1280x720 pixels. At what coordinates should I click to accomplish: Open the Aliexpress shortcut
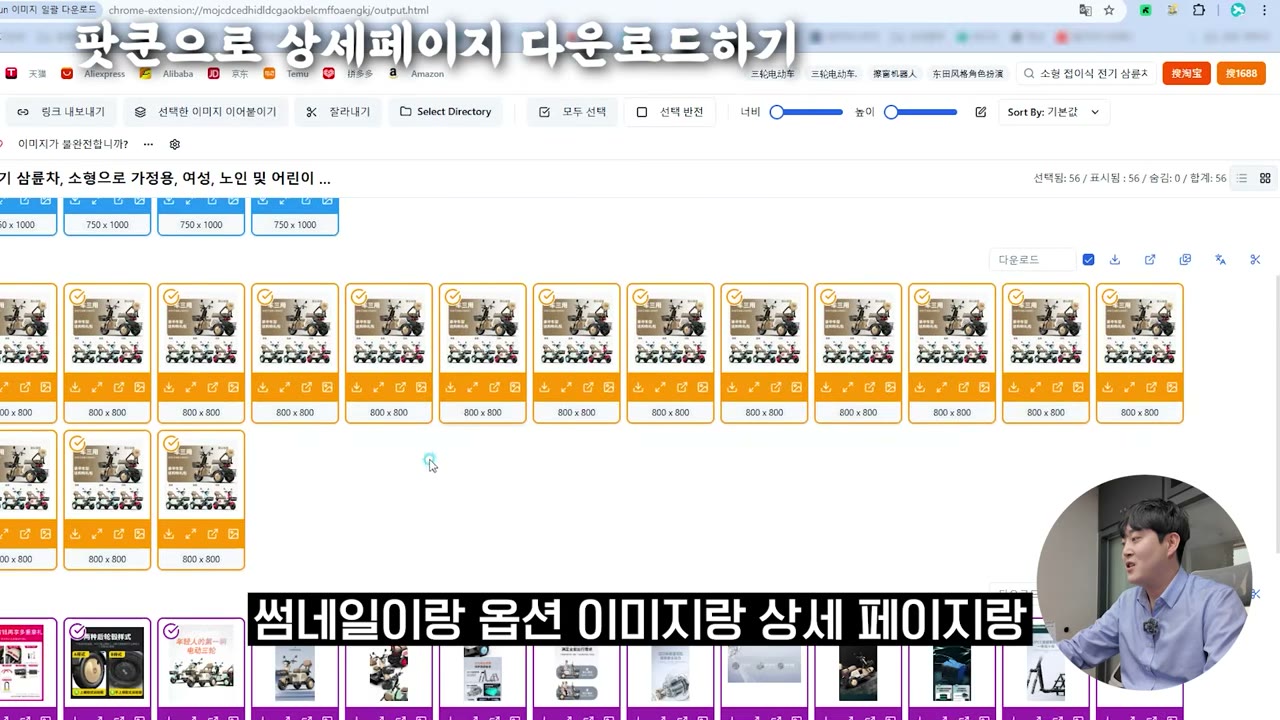pos(95,73)
